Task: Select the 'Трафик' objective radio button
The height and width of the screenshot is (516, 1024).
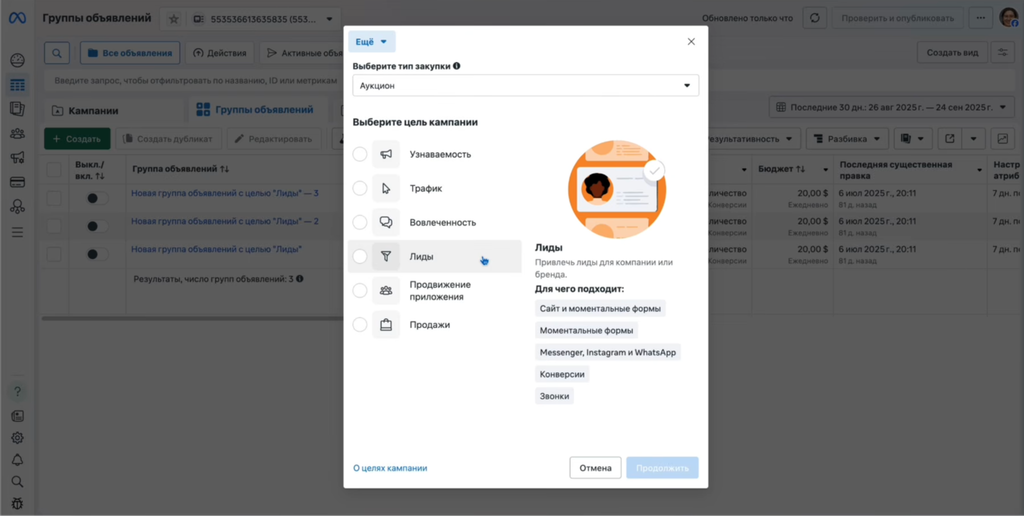Action: point(360,188)
